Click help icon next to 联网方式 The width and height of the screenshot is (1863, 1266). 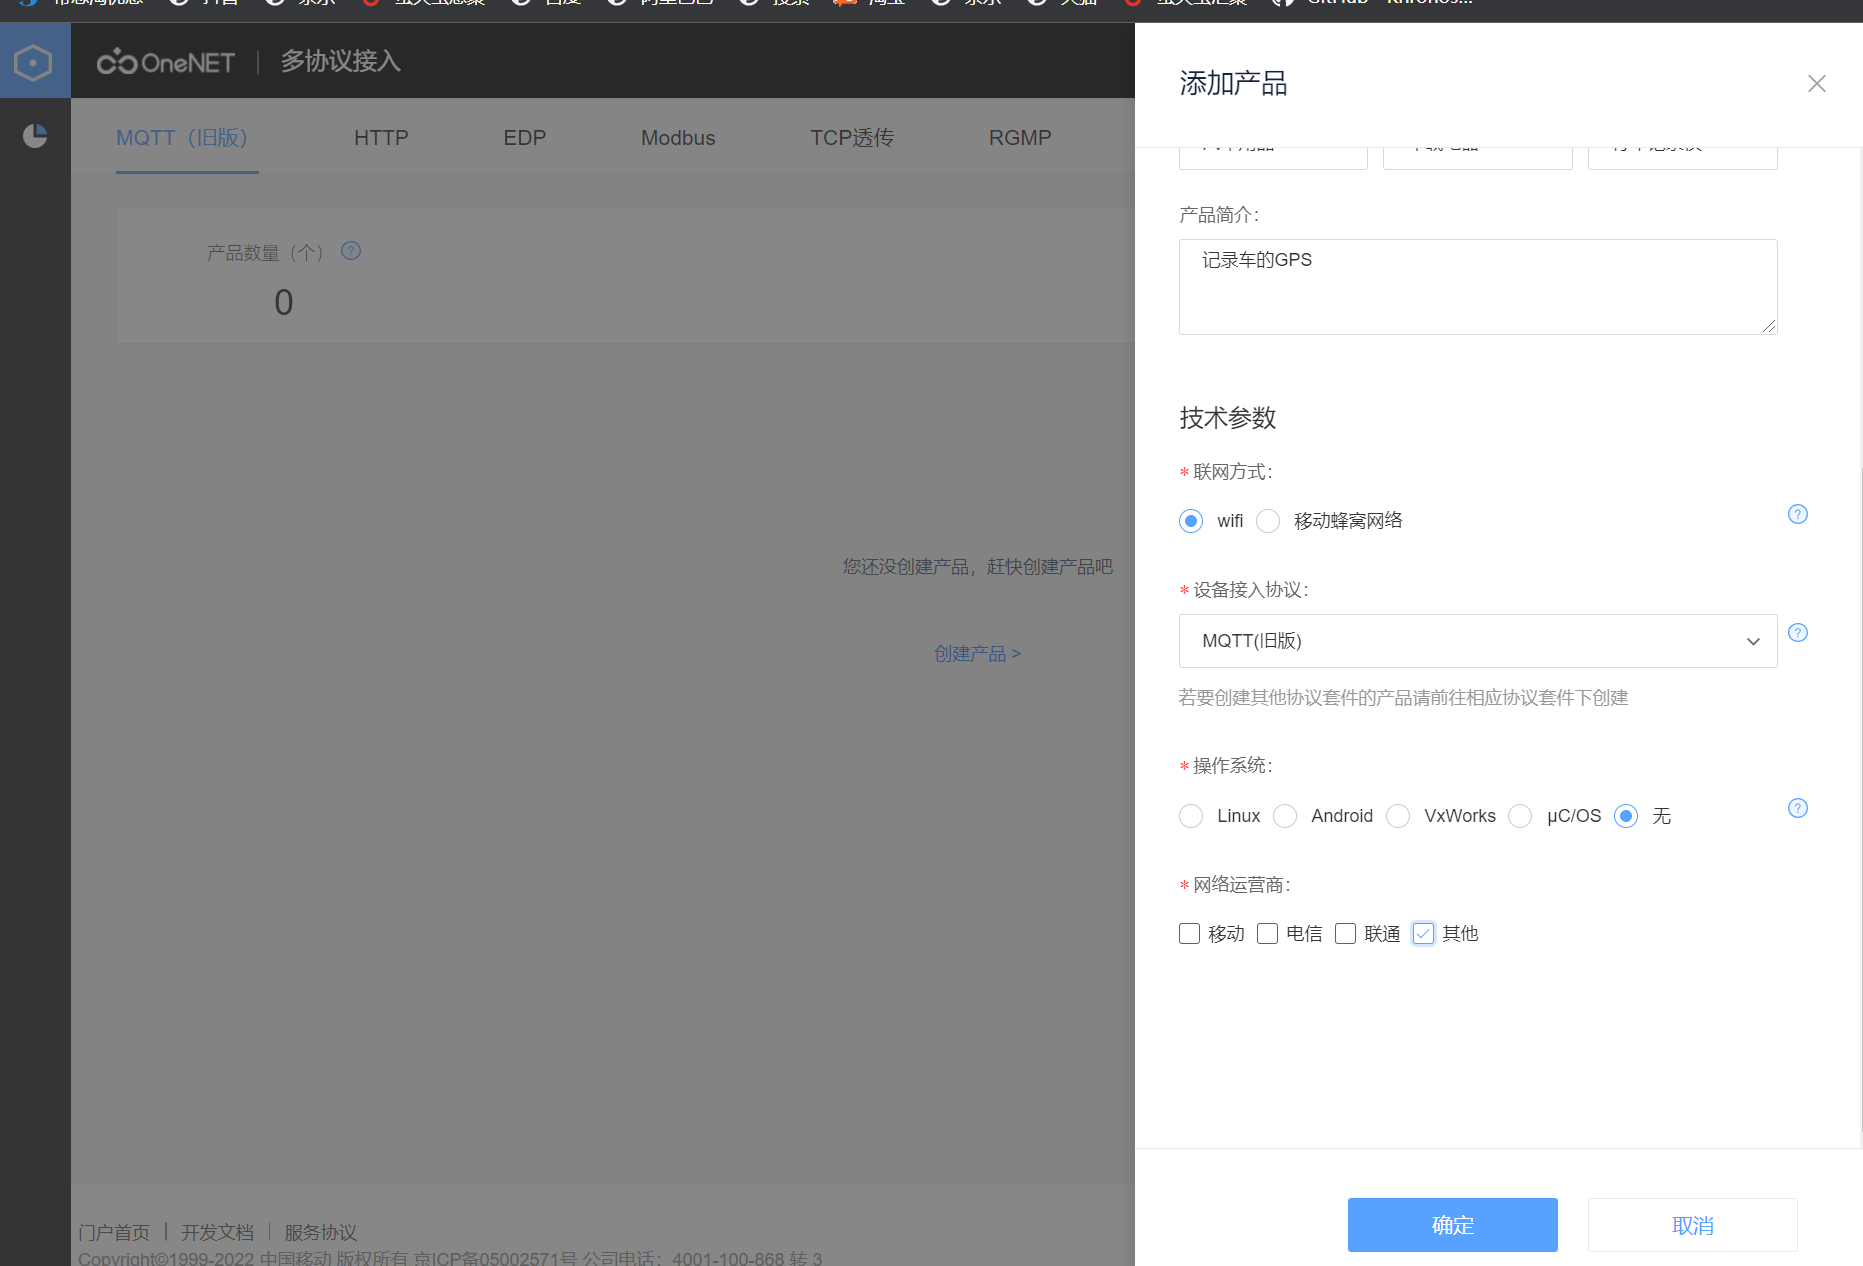point(1798,514)
